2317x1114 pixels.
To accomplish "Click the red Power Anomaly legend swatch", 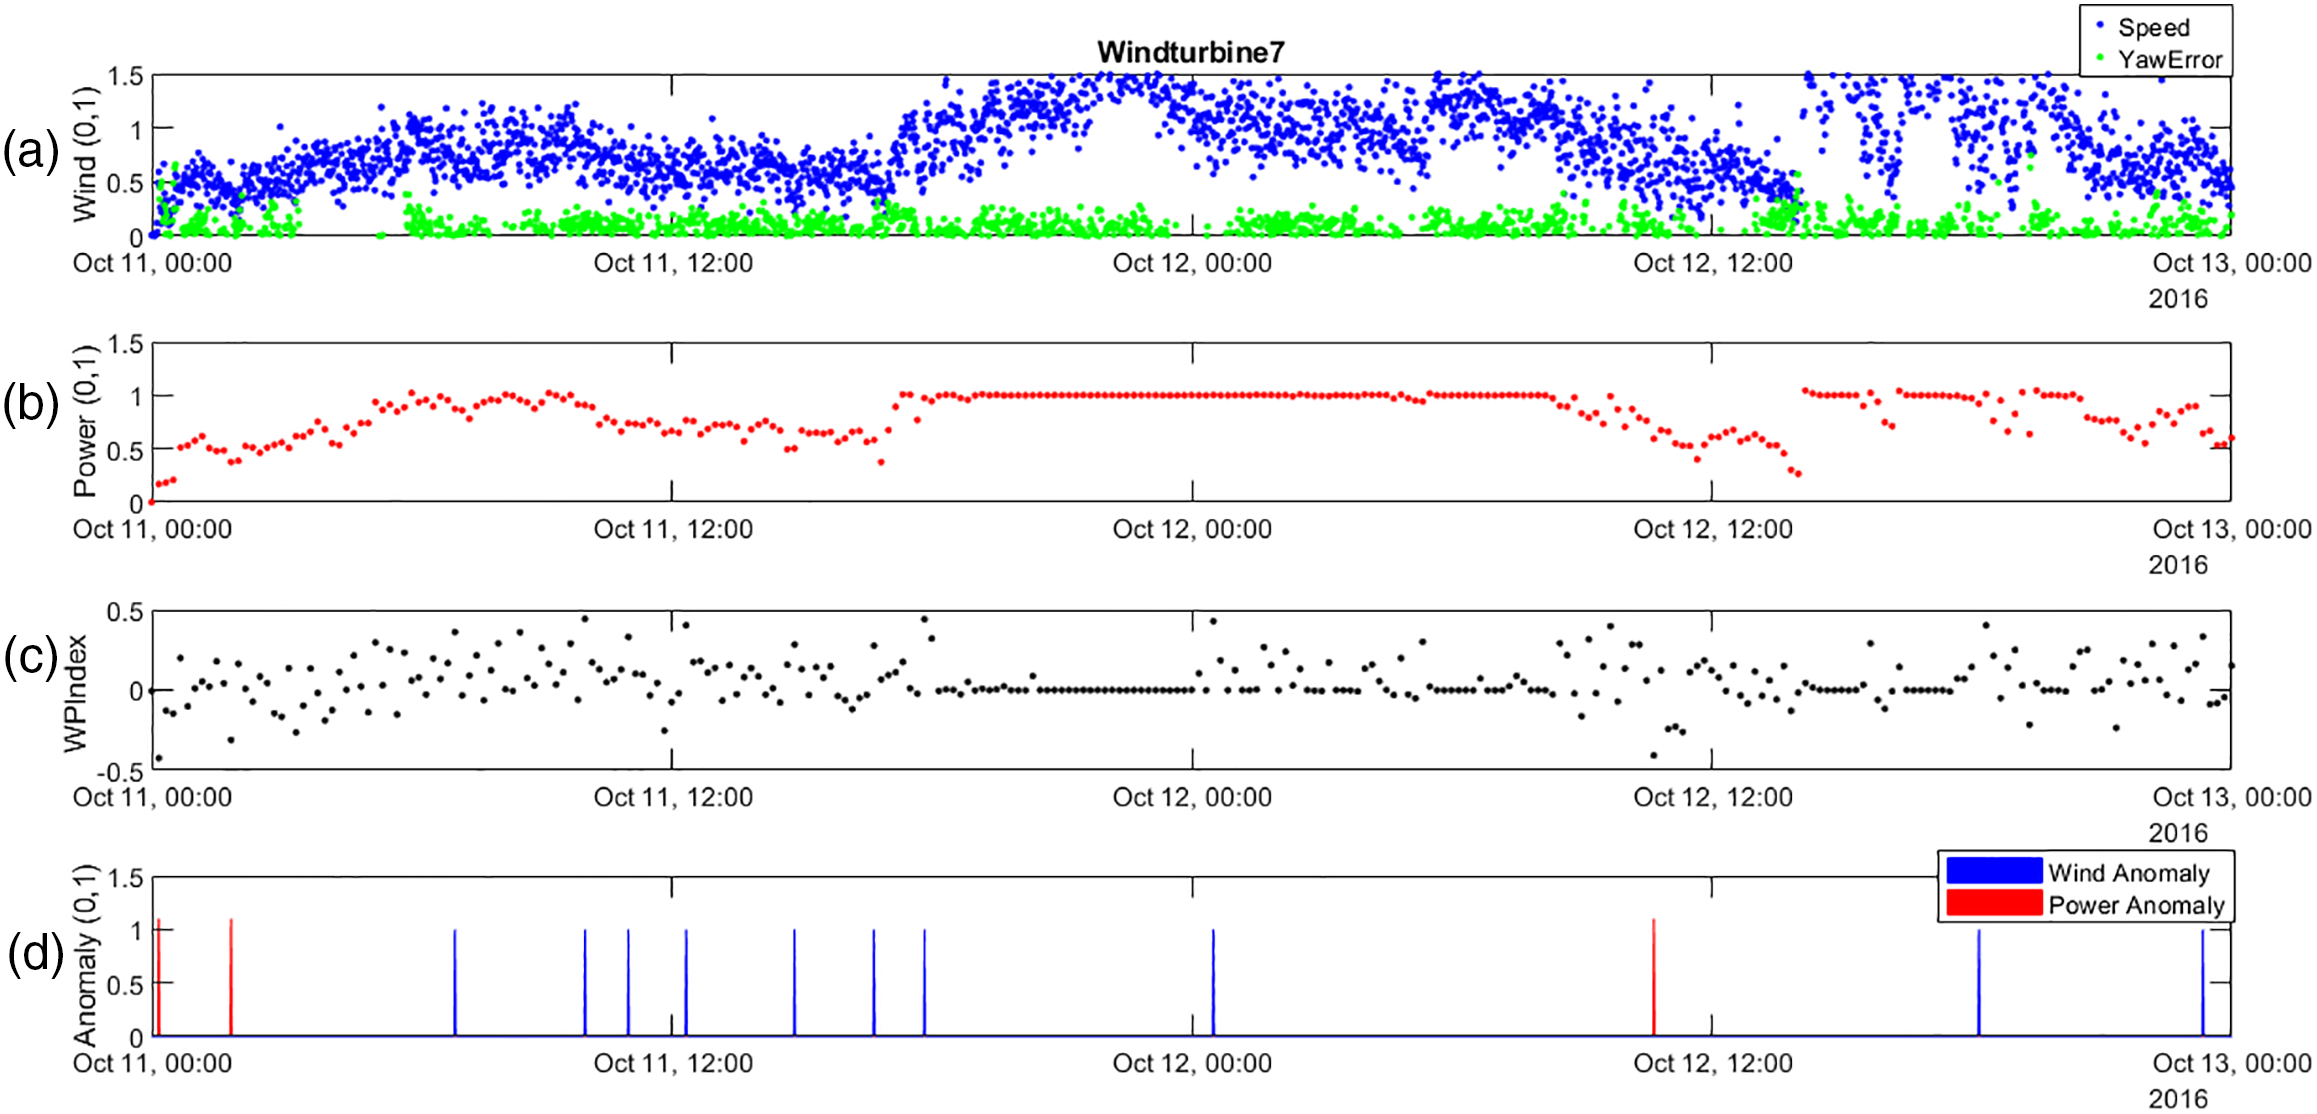I will point(1993,903).
